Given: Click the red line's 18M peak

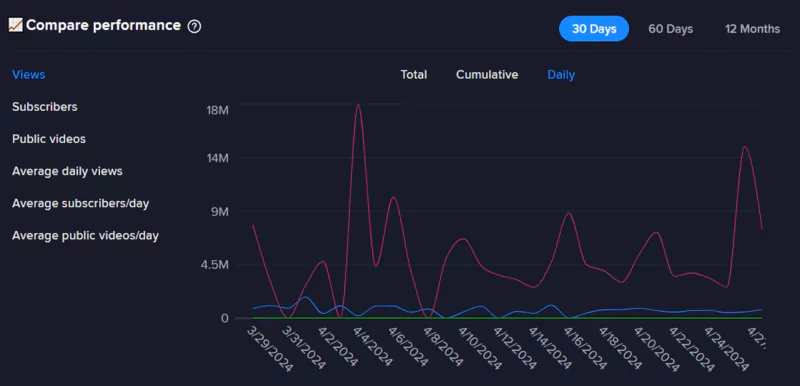Looking at the screenshot, I should click(x=358, y=105).
